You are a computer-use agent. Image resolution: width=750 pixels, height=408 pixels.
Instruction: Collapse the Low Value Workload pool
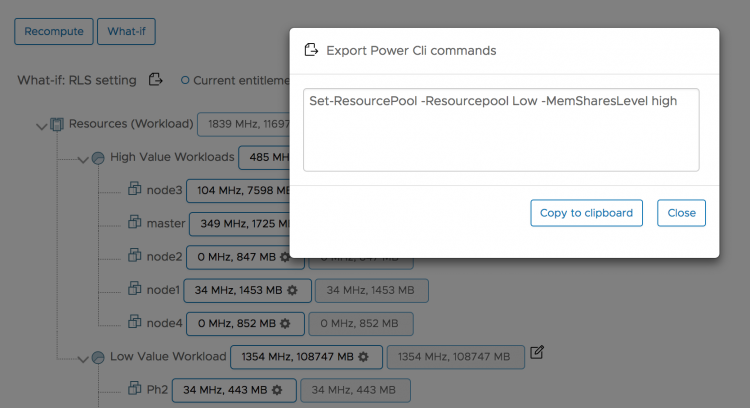click(83, 357)
